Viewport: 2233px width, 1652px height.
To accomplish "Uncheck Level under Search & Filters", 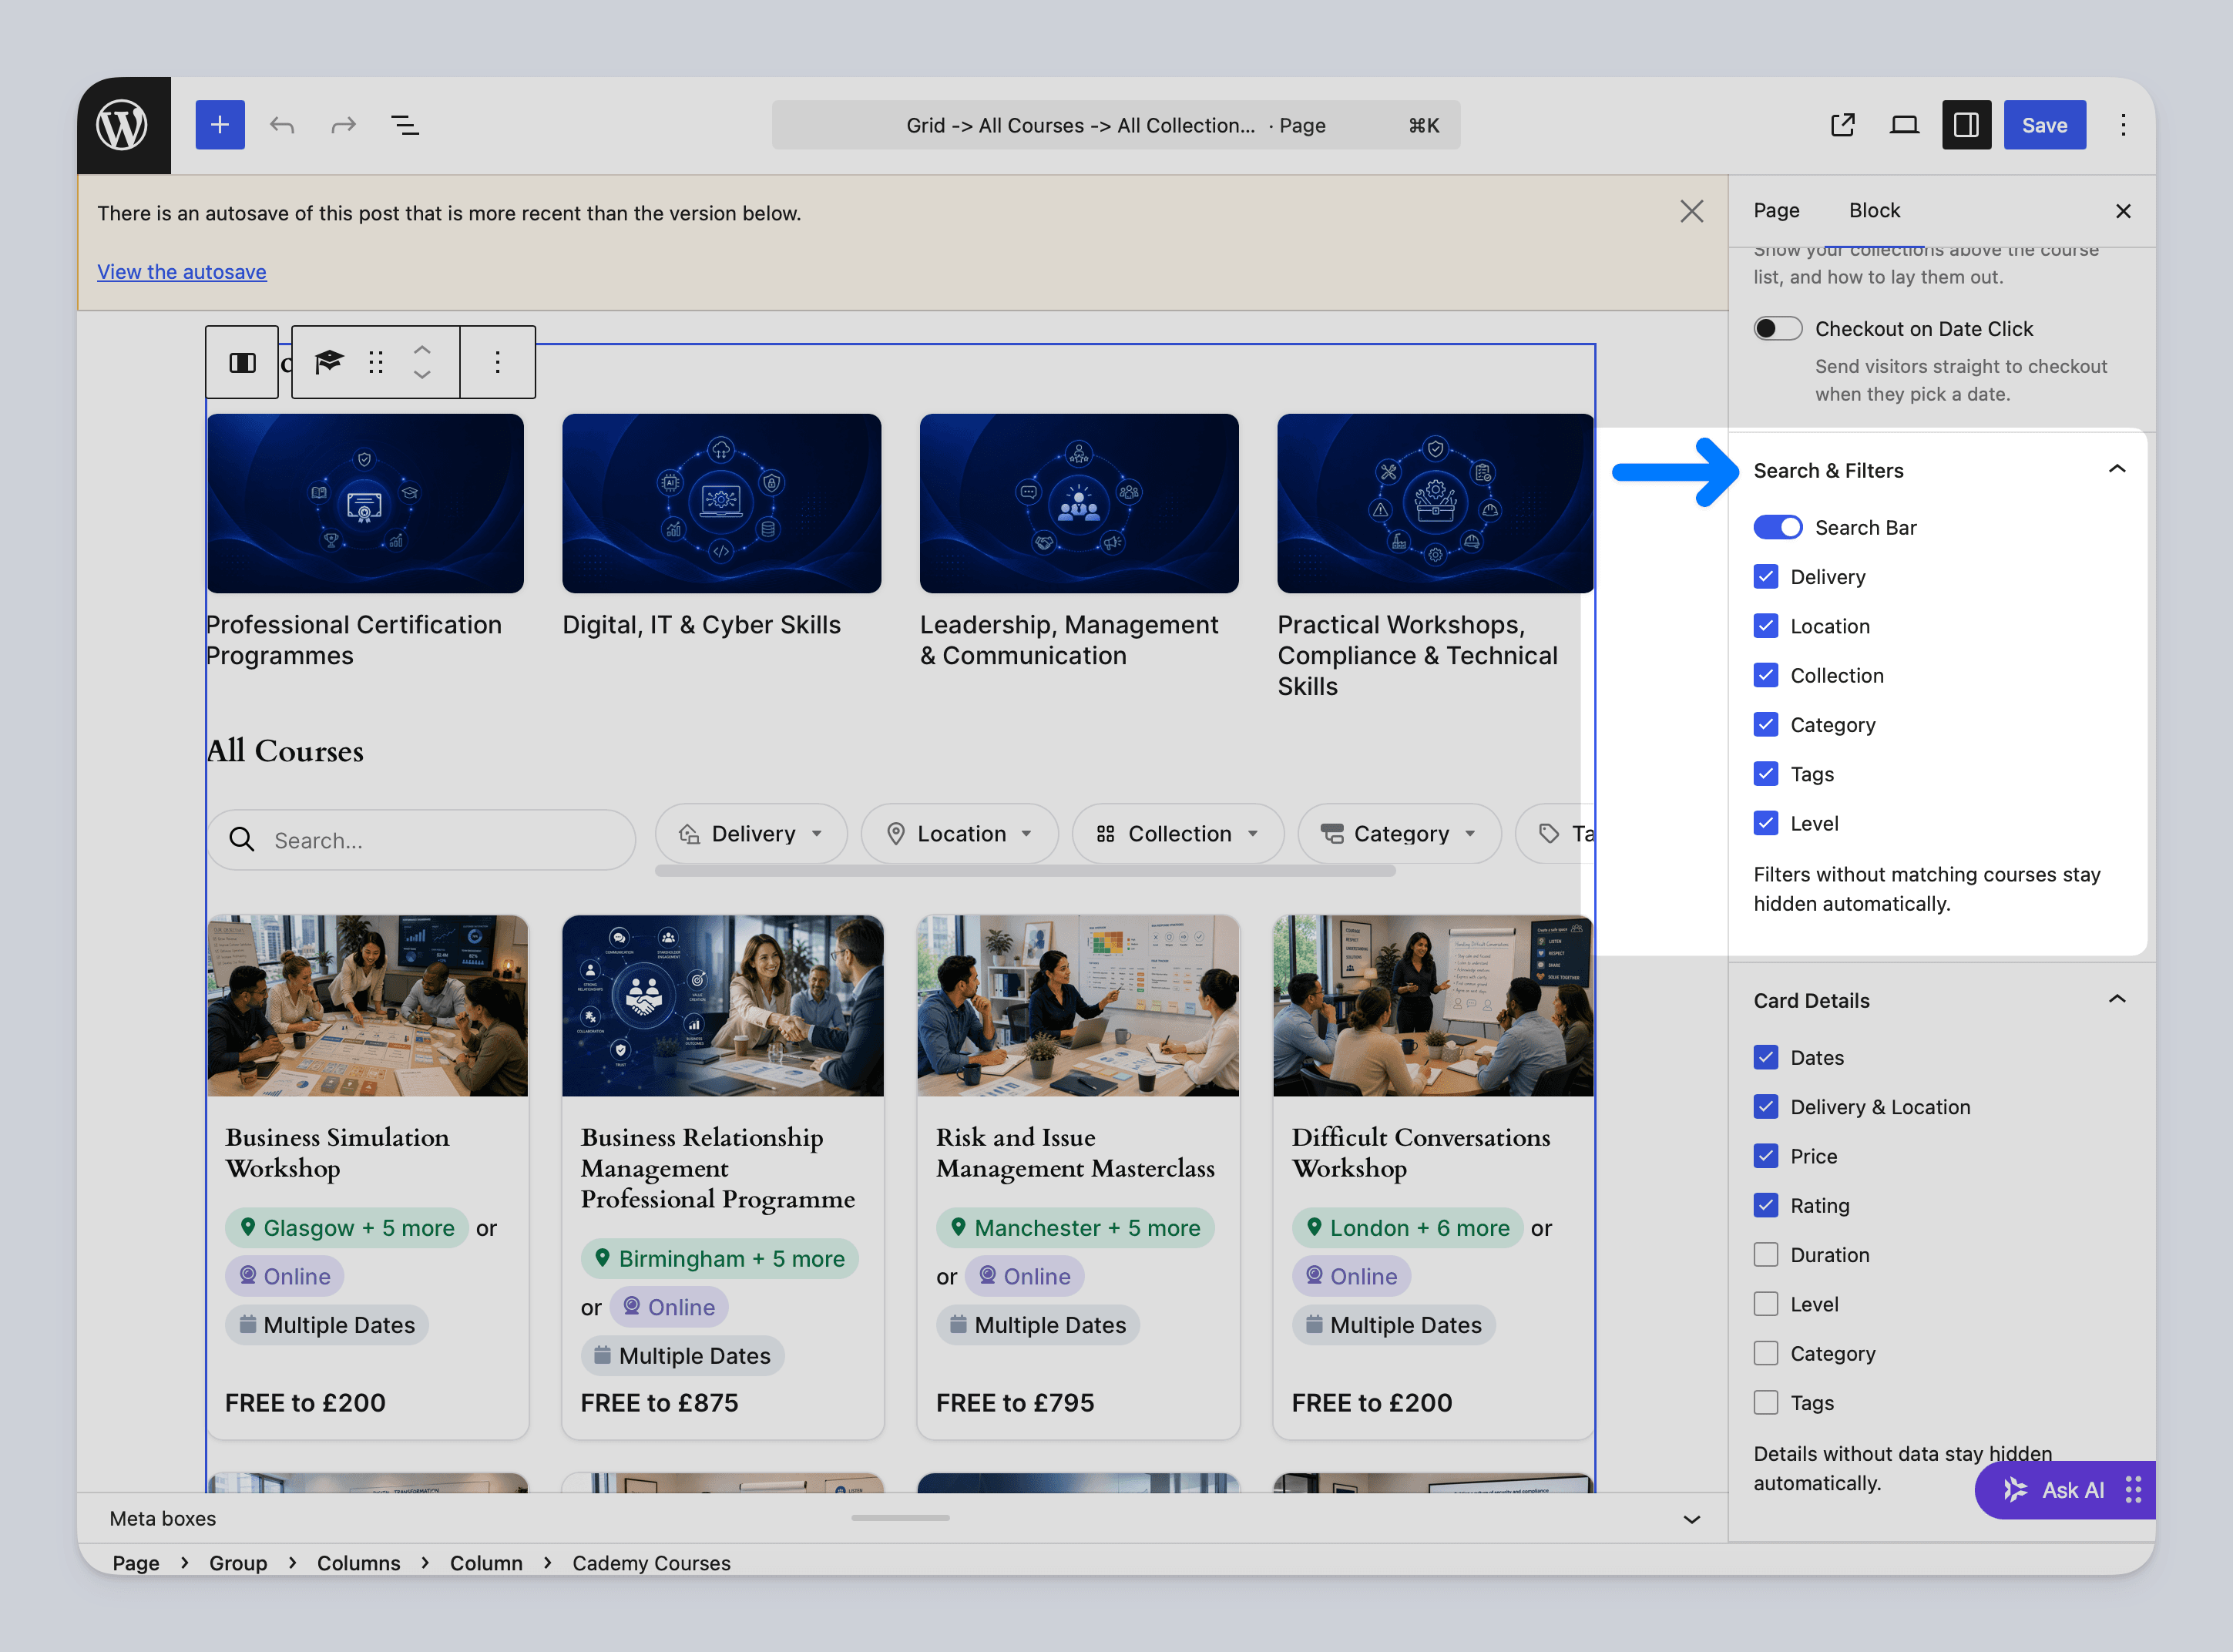I will click(x=1766, y=823).
